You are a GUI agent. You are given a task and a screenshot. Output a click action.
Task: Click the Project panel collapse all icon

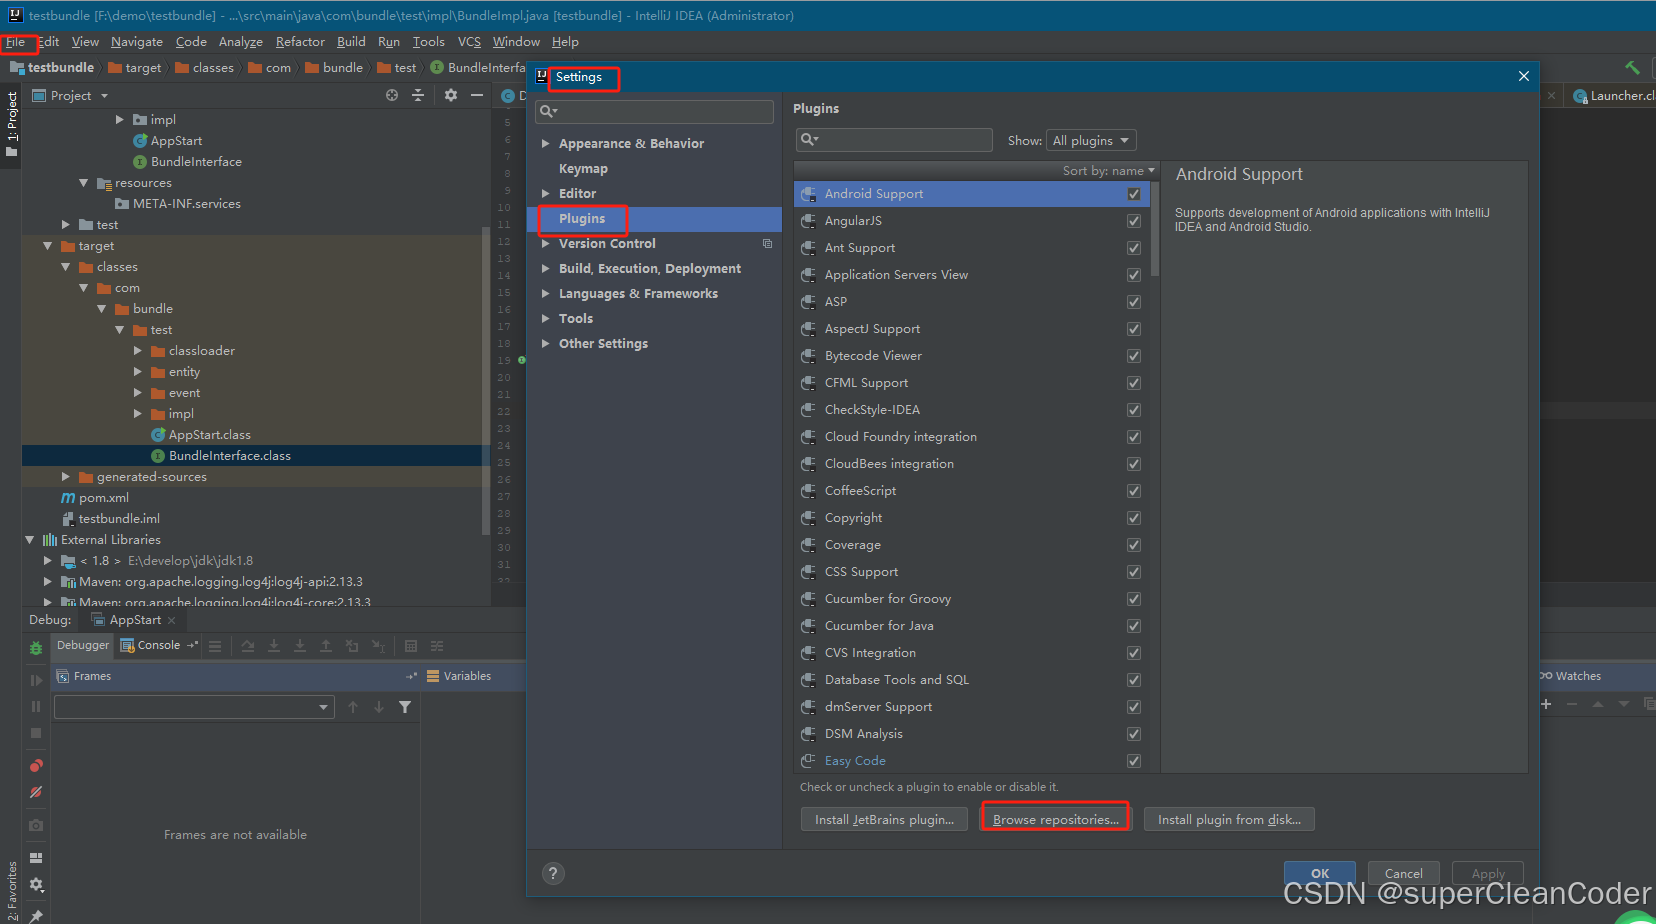(x=418, y=95)
